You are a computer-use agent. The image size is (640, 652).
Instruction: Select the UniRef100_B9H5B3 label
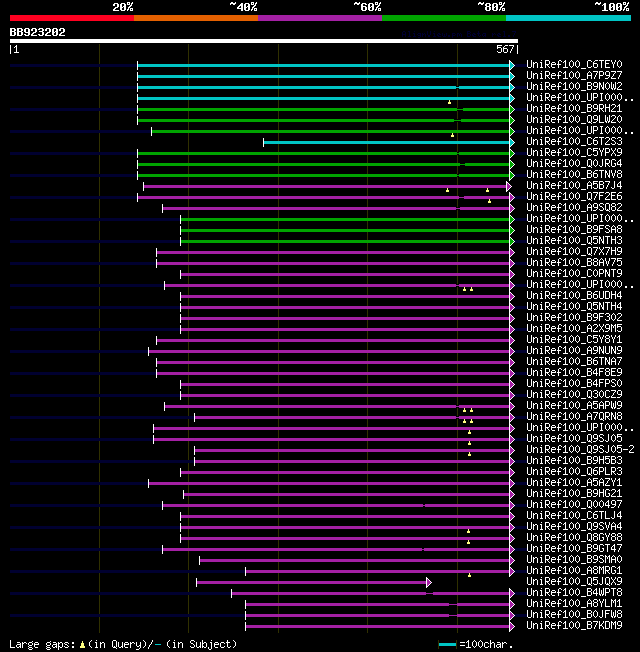[574, 461]
